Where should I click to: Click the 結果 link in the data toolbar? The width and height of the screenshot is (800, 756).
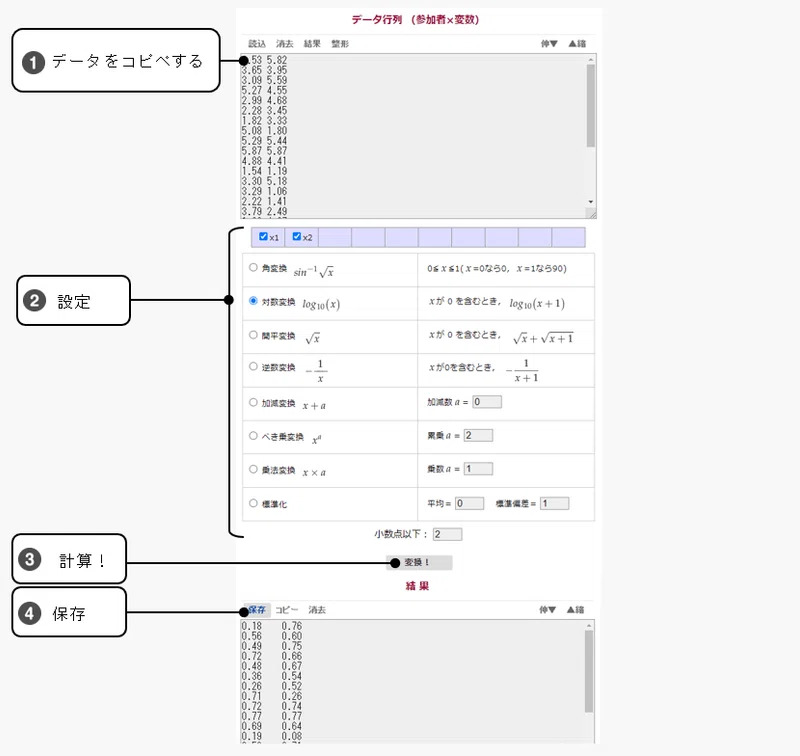click(312, 44)
